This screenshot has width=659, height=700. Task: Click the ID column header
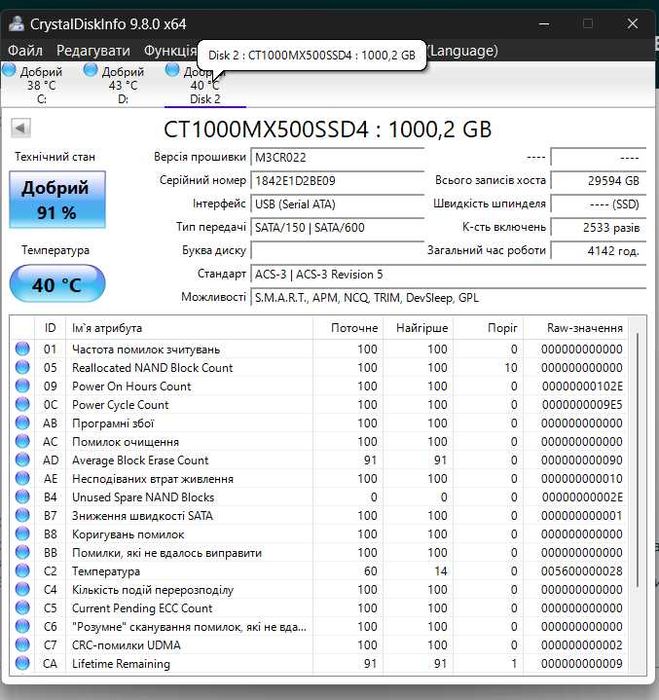50,328
